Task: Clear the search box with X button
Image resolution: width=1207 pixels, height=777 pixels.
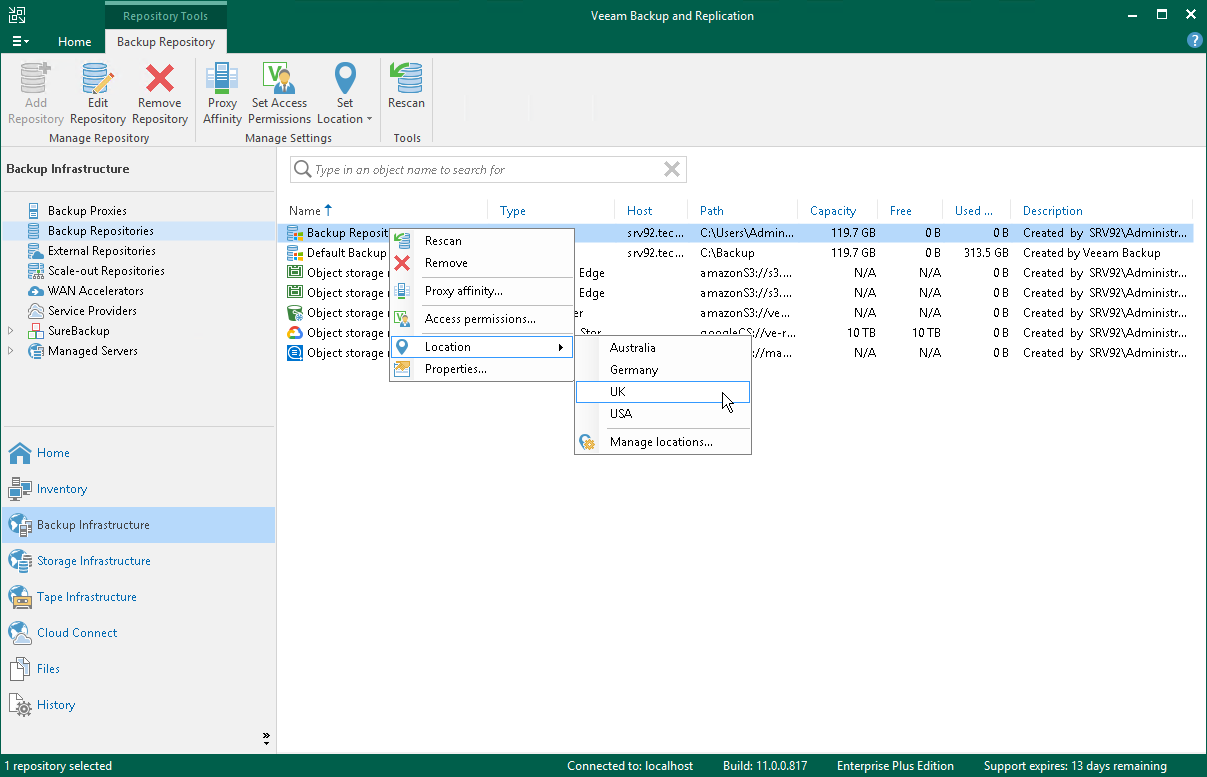Action: pyautogui.click(x=672, y=169)
